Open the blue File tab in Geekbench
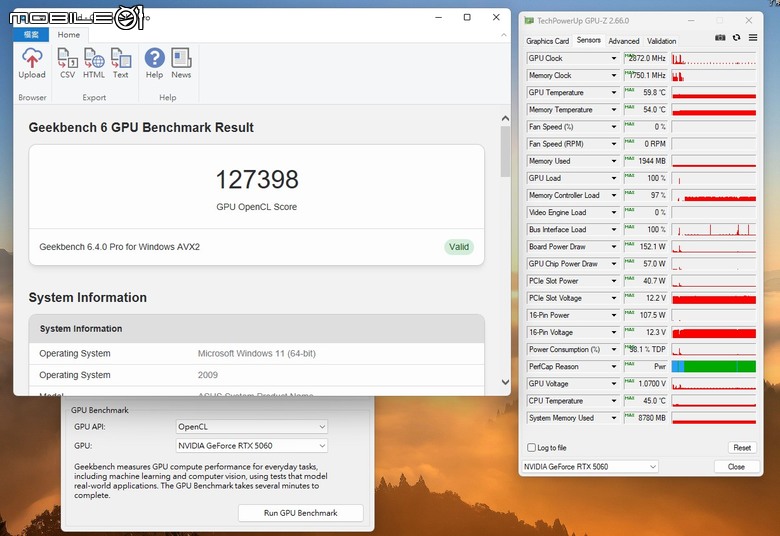 31,35
